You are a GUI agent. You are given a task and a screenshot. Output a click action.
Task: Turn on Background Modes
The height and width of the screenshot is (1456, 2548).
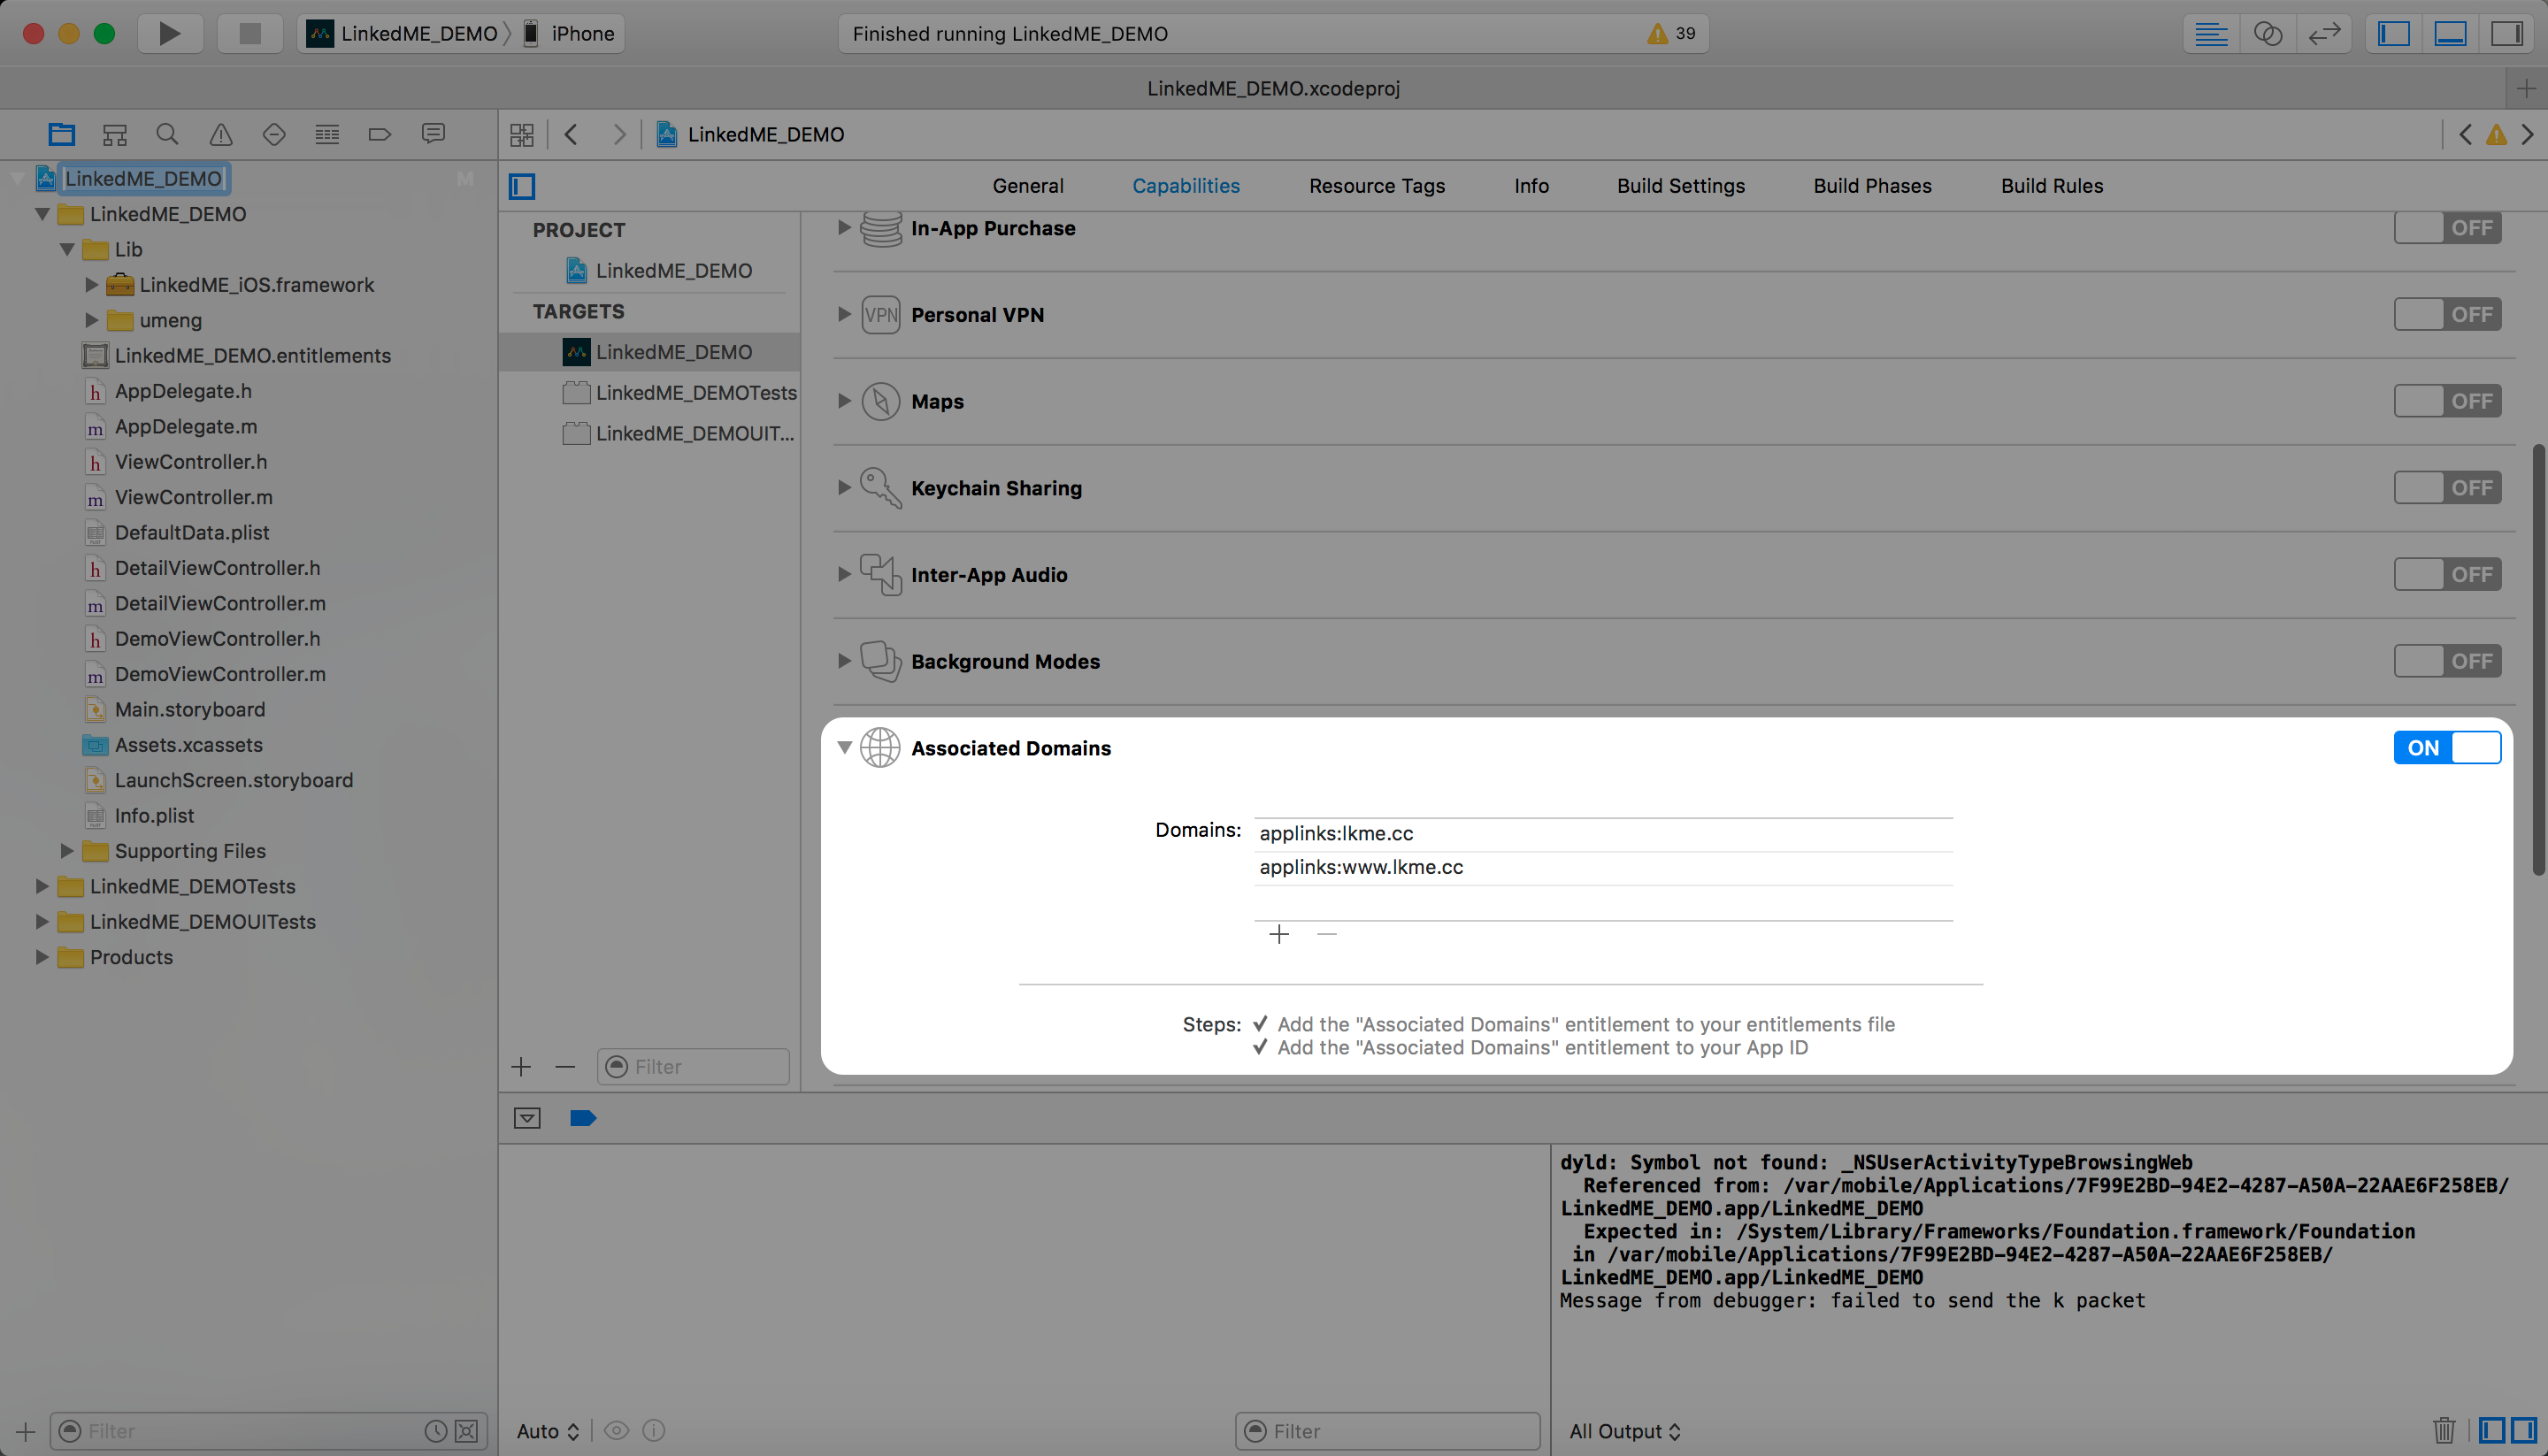click(2447, 661)
